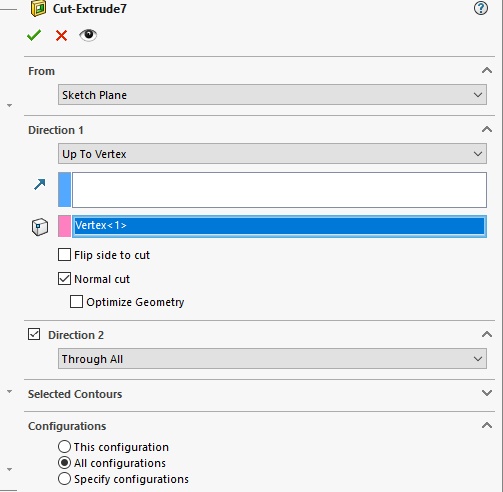Reverse direction using the blue arrow icon
The image size is (503, 492).
click(40, 184)
